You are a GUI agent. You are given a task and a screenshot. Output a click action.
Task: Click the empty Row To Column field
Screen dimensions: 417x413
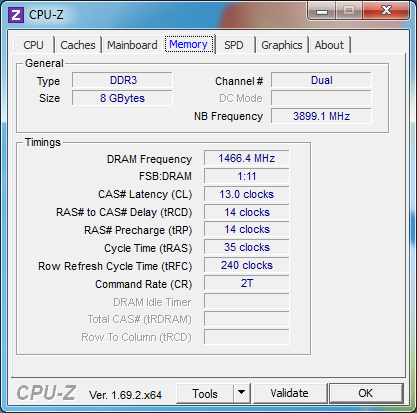[247, 337]
